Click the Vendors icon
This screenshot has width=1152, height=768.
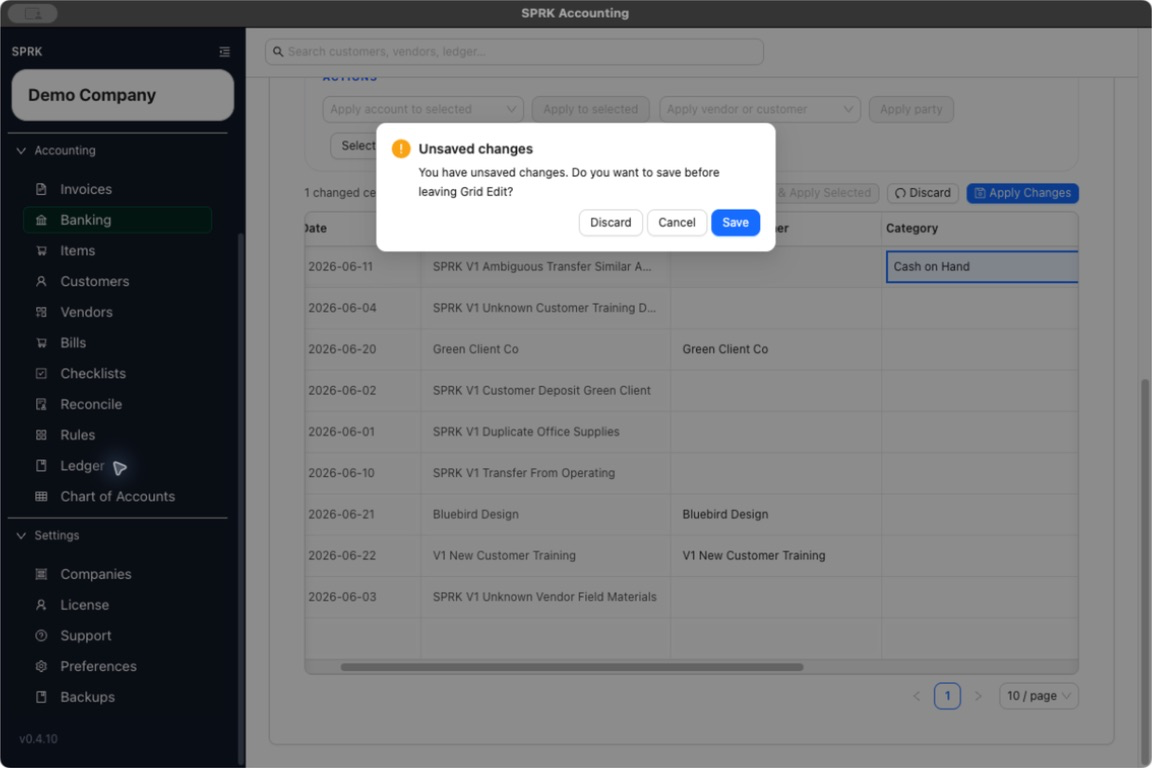[41, 312]
